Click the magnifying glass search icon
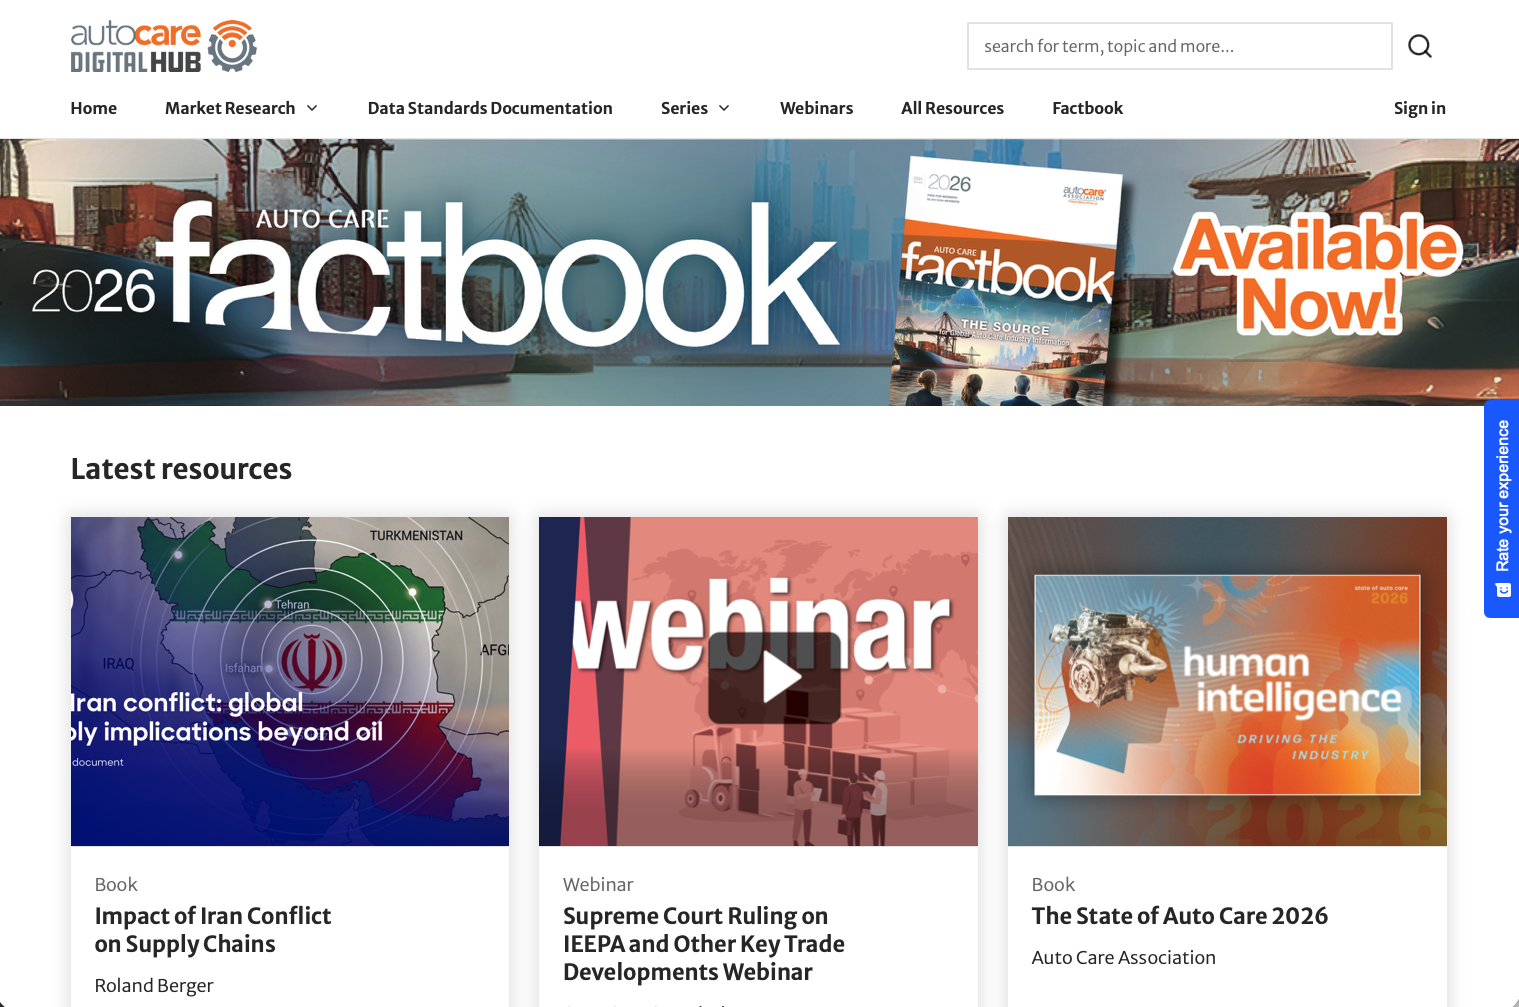1519x1007 pixels. click(1420, 46)
